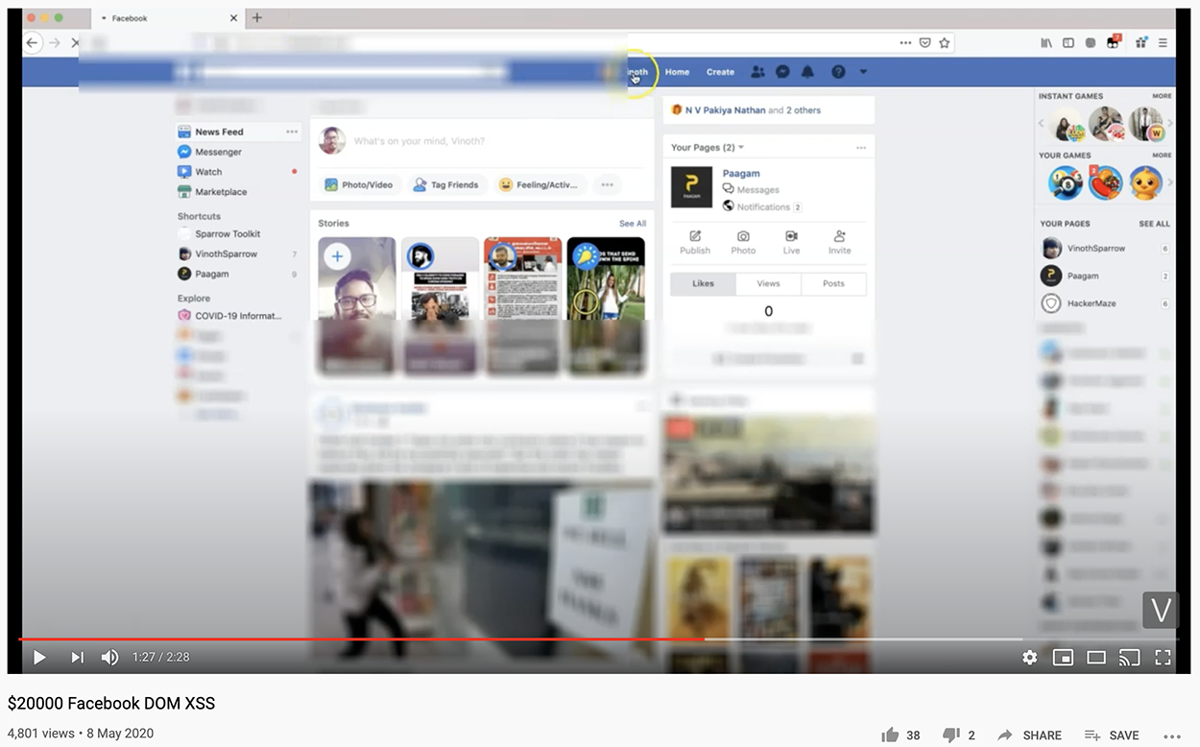Open Firefox page actions menu
1200x747 pixels.
point(905,43)
